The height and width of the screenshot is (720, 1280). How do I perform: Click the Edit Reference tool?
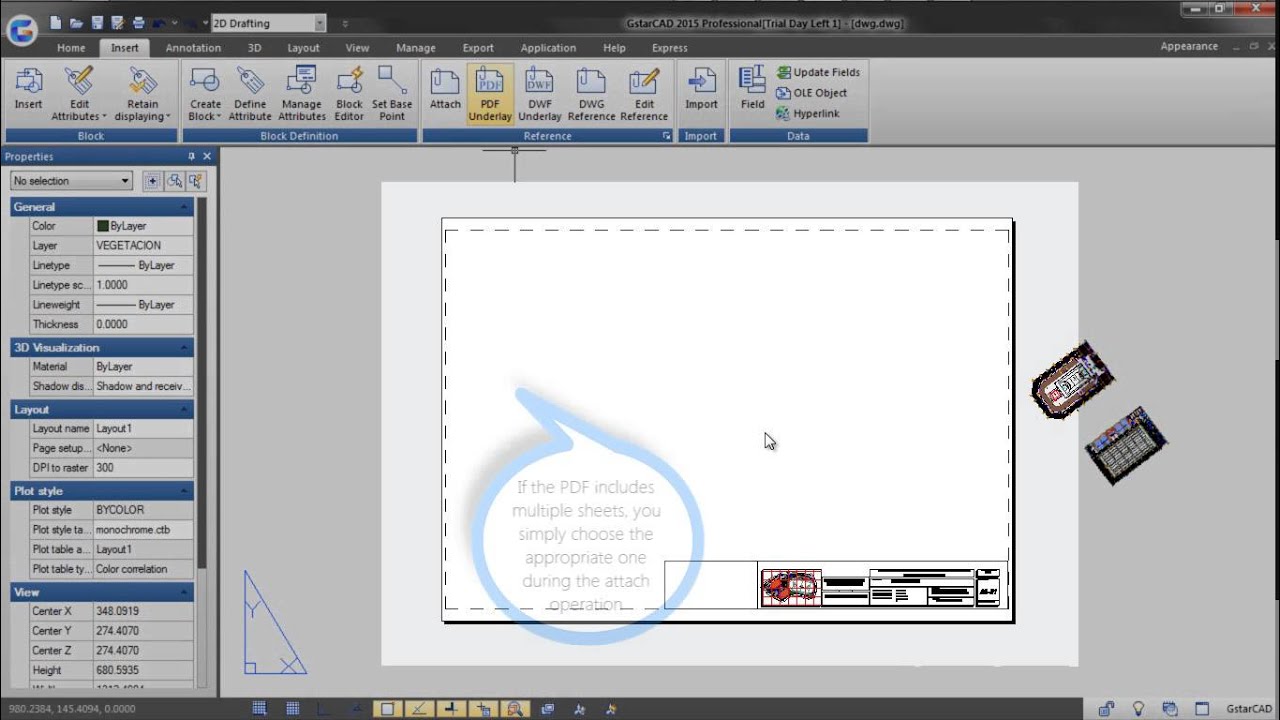pyautogui.click(x=644, y=94)
